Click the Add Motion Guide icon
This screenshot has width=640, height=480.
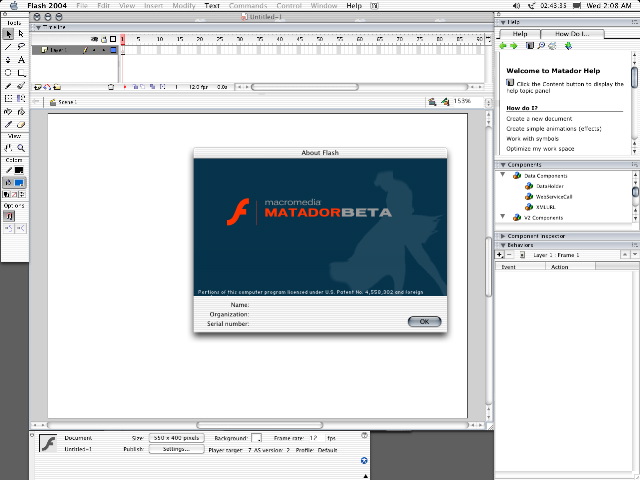coord(47,87)
